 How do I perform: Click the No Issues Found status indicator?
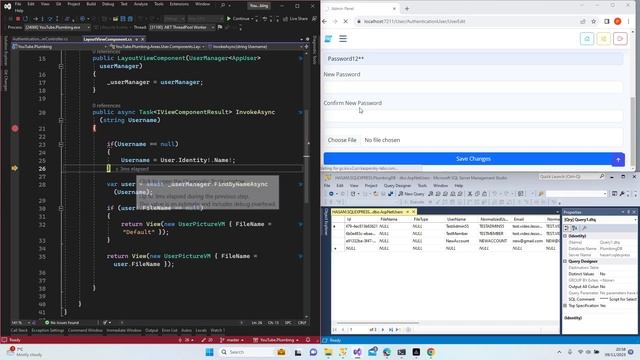tap(62, 322)
